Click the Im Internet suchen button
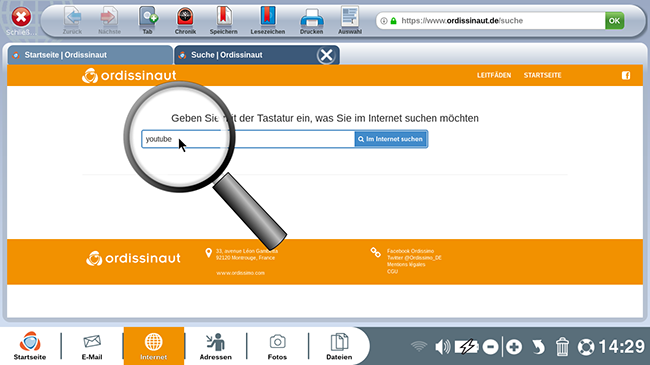Image resolution: width=650 pixels, height=365 pixels. [391, 139]
